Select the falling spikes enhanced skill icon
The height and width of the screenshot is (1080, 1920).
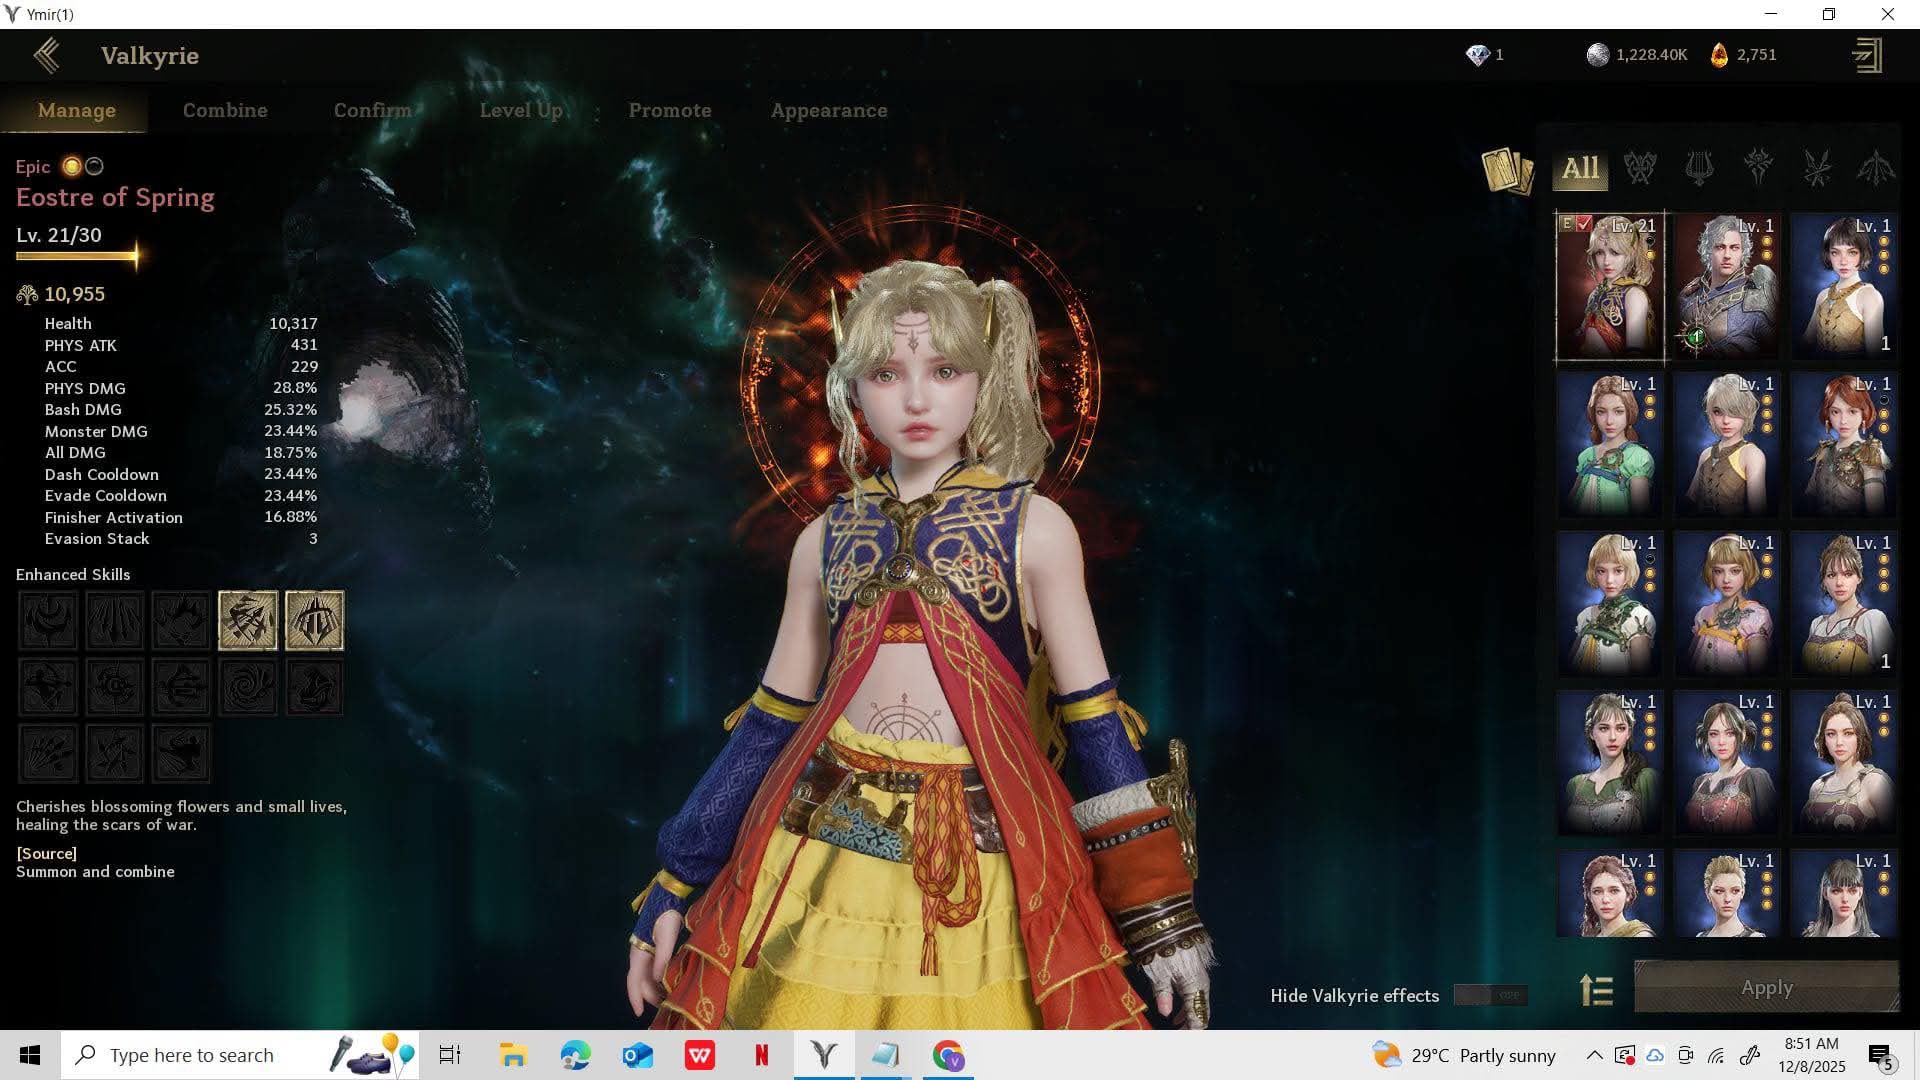[x=114, y=621]
